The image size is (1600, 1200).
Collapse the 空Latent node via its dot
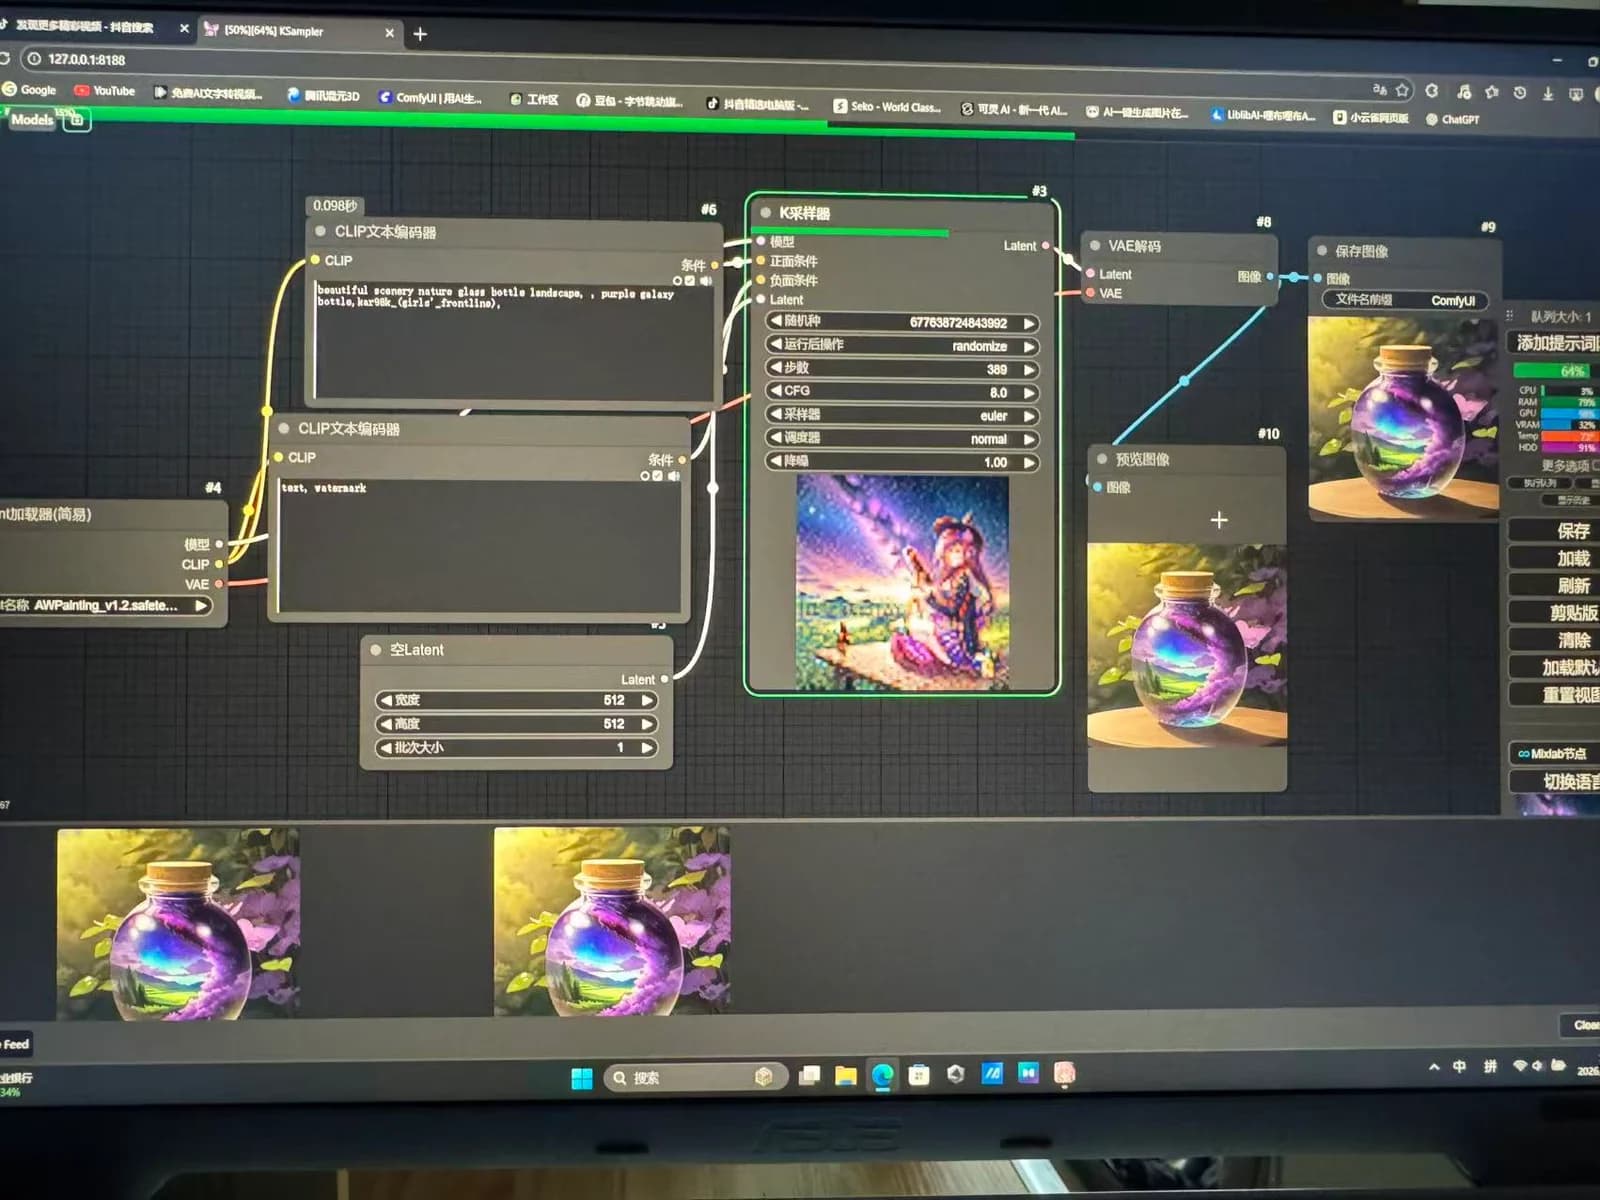[376, 650]
